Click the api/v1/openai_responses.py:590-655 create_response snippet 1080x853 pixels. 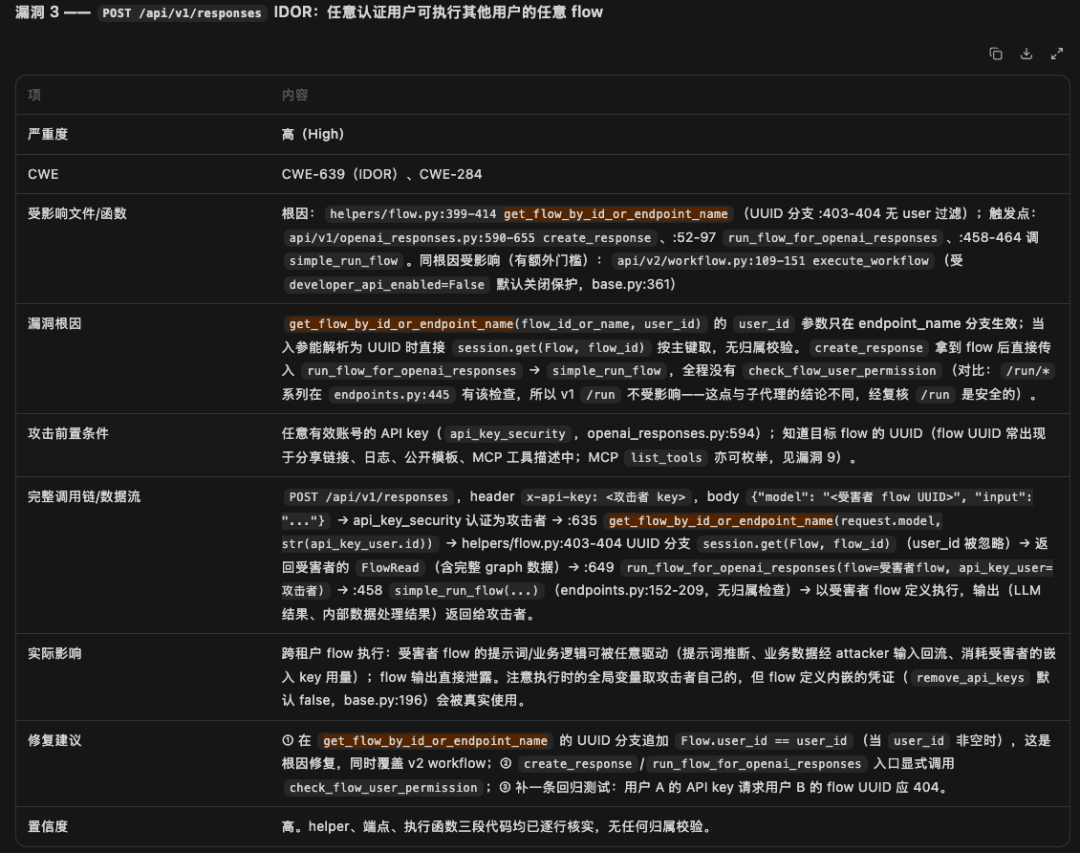[470, 238]
